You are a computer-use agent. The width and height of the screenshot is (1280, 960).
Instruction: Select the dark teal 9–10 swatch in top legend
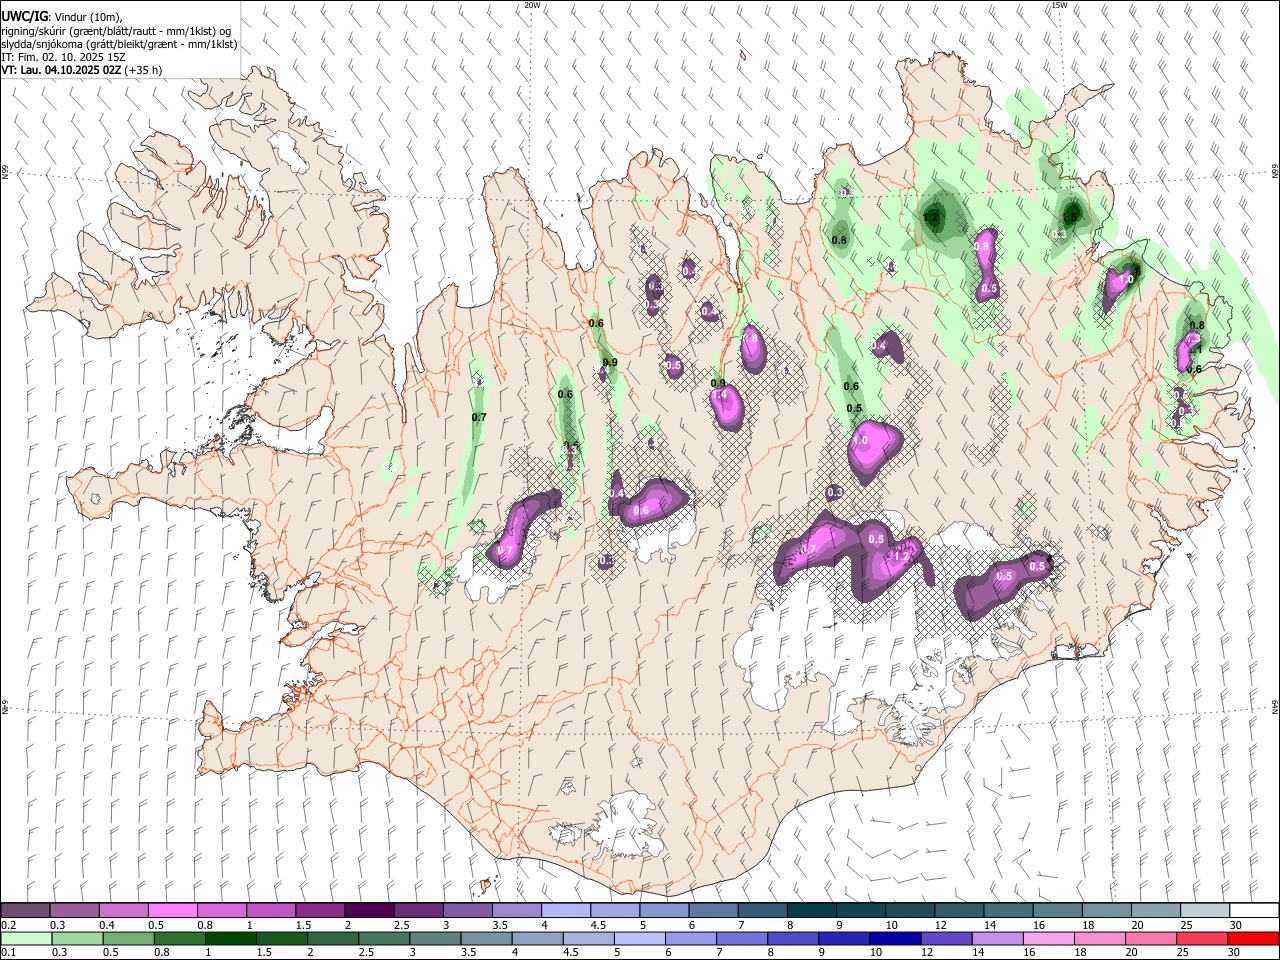860,911
